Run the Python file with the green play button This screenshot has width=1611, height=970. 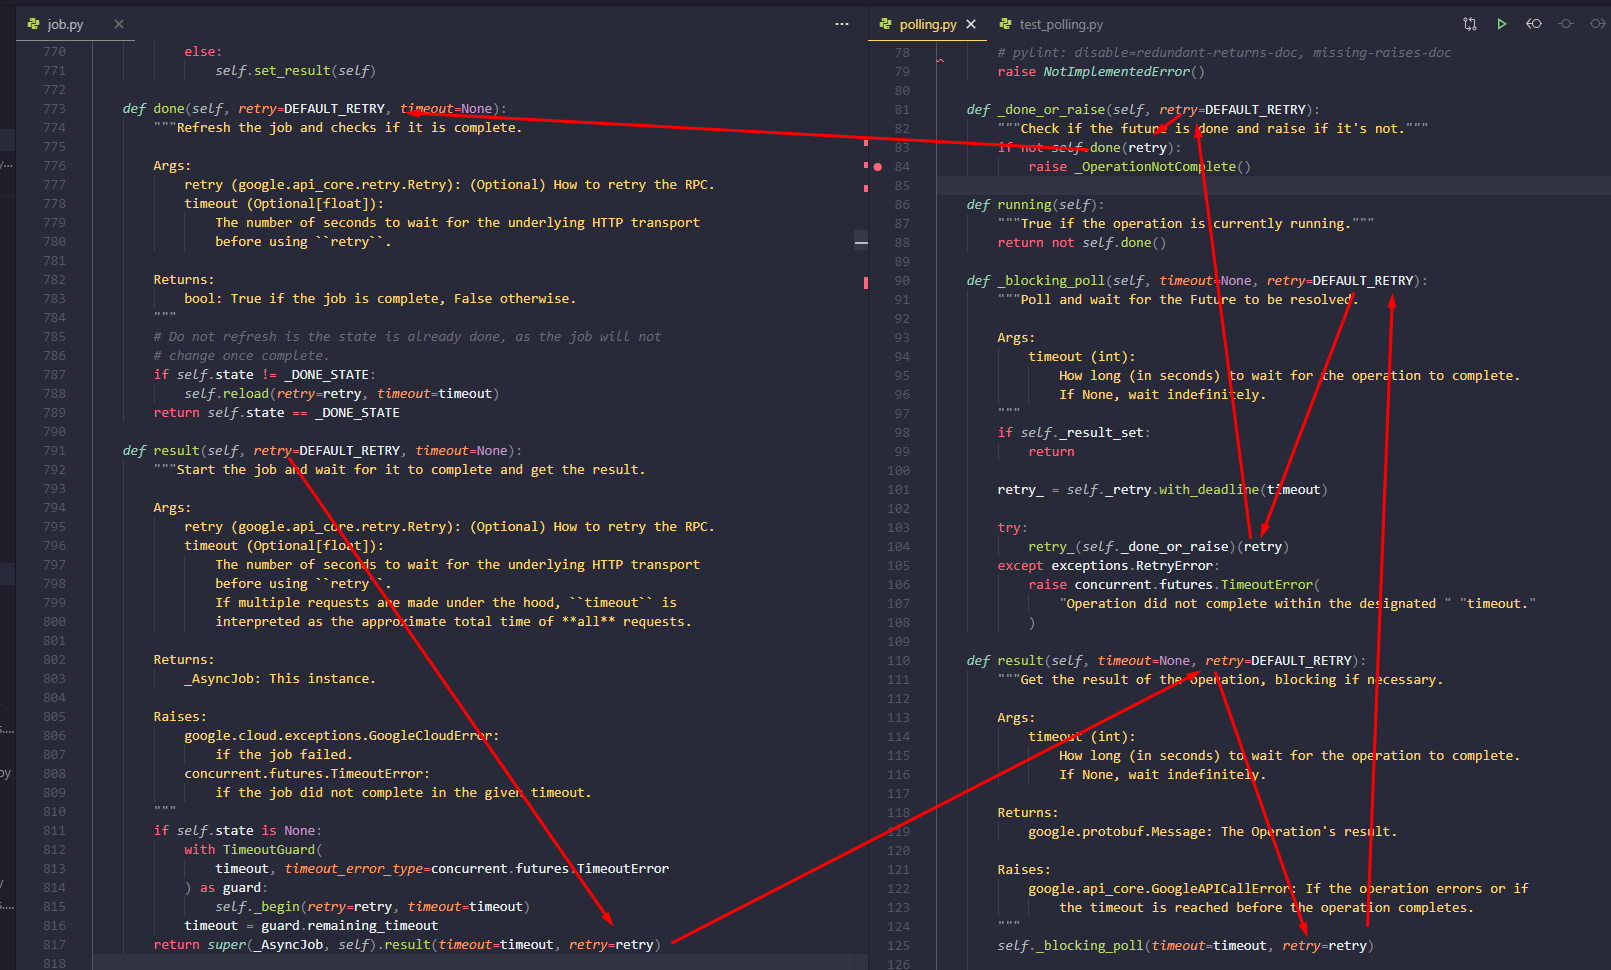pyautogui.click(x=1502, y=24)
